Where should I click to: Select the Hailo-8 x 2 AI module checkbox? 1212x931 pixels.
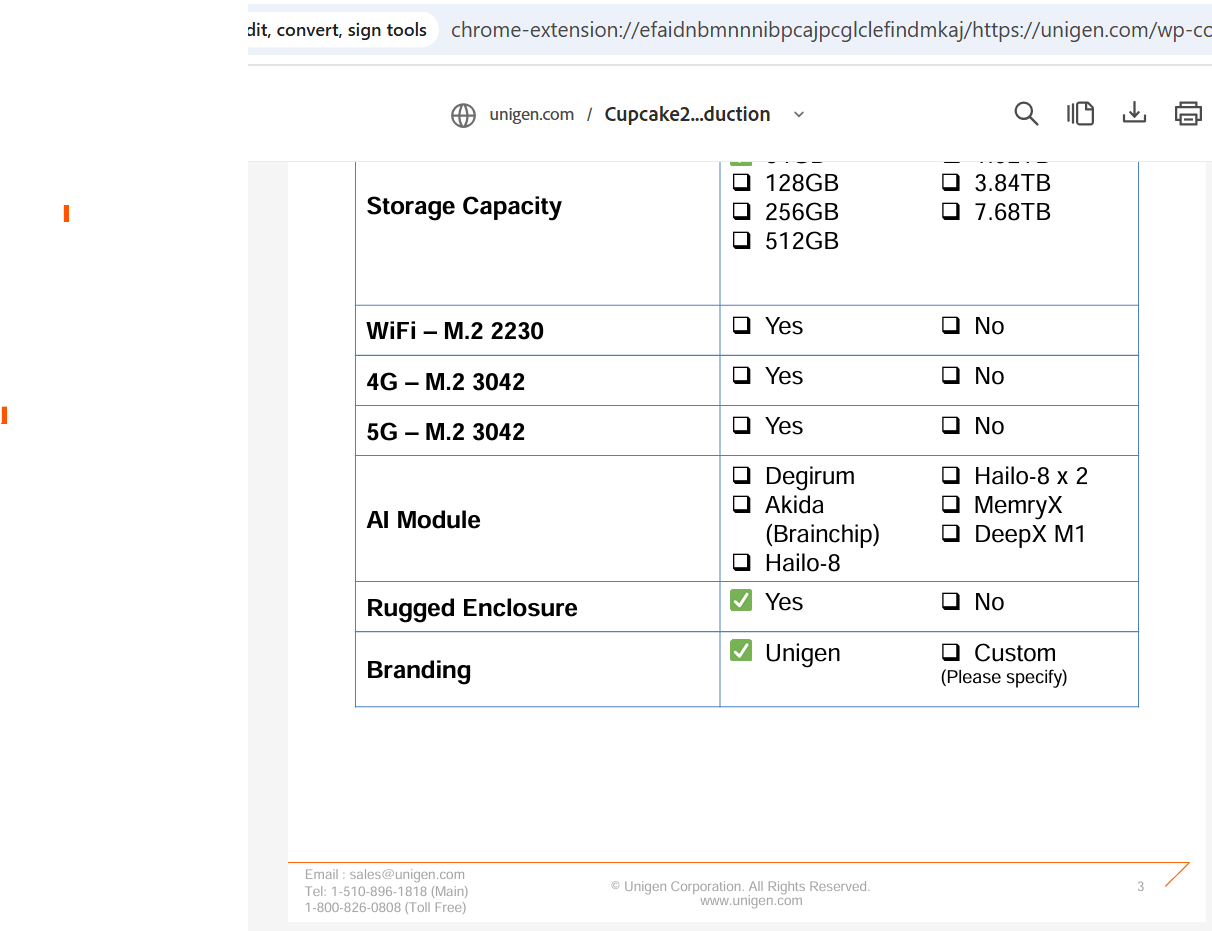(x=951, y=476)
